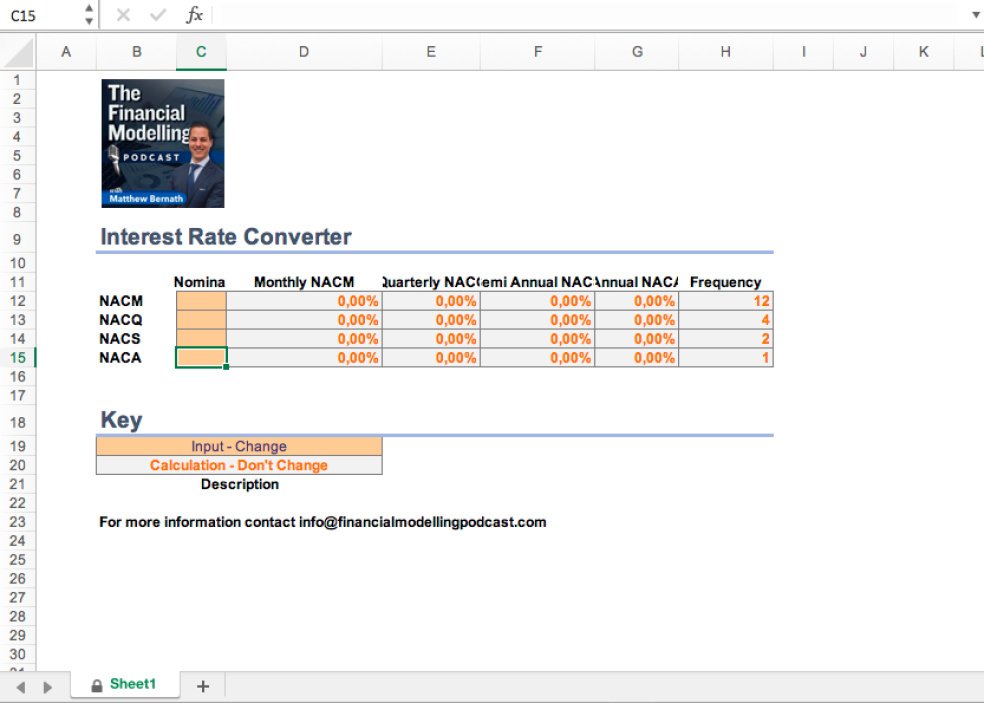
Task: Click the plus icon to add a new sheet
Action: coord(202,684)
